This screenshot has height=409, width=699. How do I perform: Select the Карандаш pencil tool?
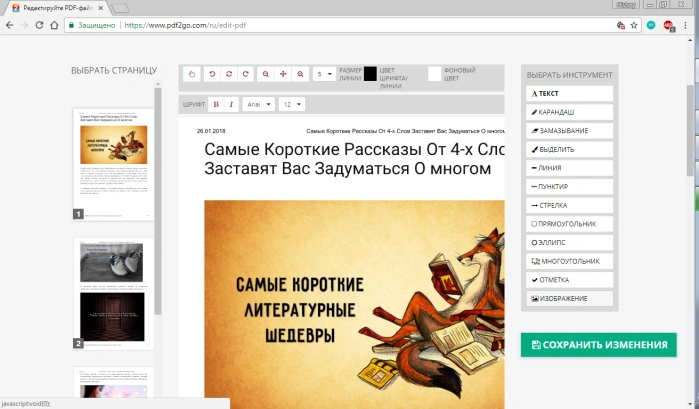coord(570,112)
